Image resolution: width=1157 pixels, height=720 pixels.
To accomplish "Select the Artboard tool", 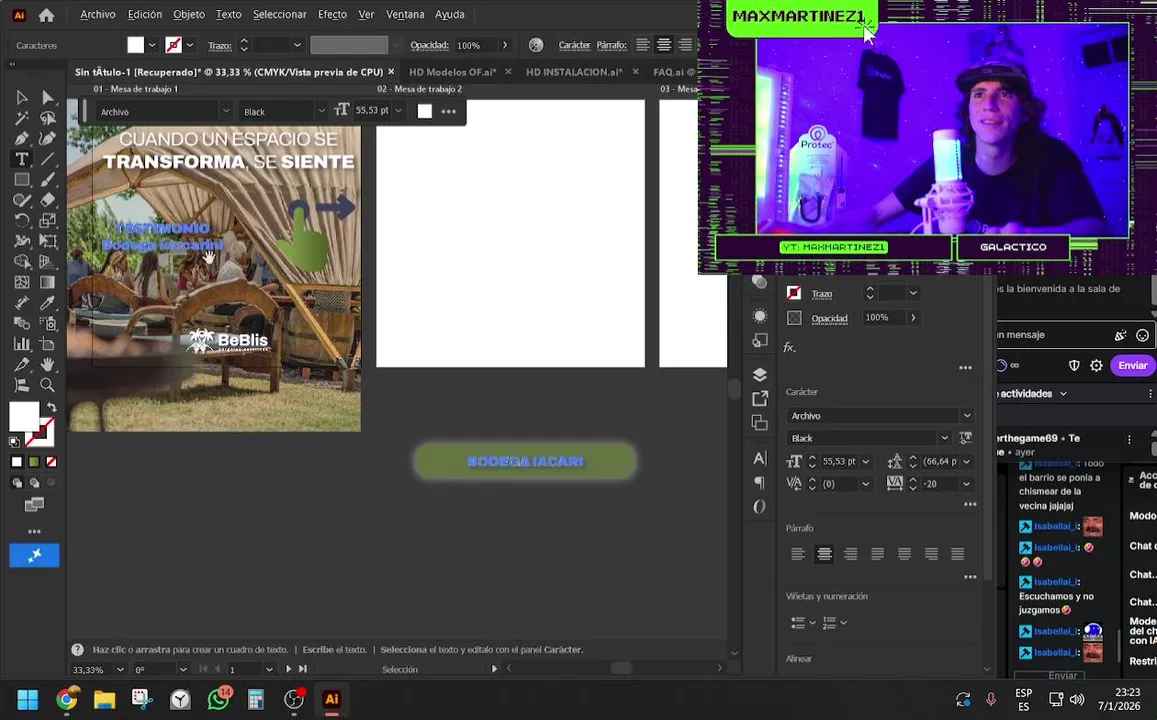I will coord(47,344).
